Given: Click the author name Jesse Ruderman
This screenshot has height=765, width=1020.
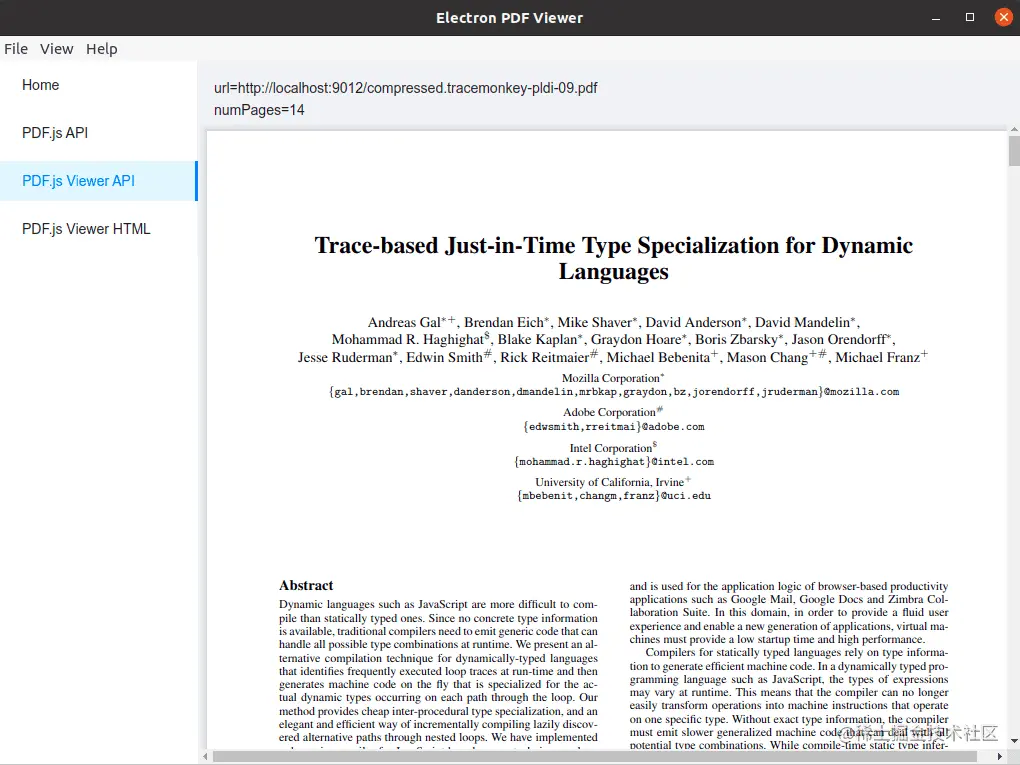Looking at the screenshot, I should coord(345,358).
